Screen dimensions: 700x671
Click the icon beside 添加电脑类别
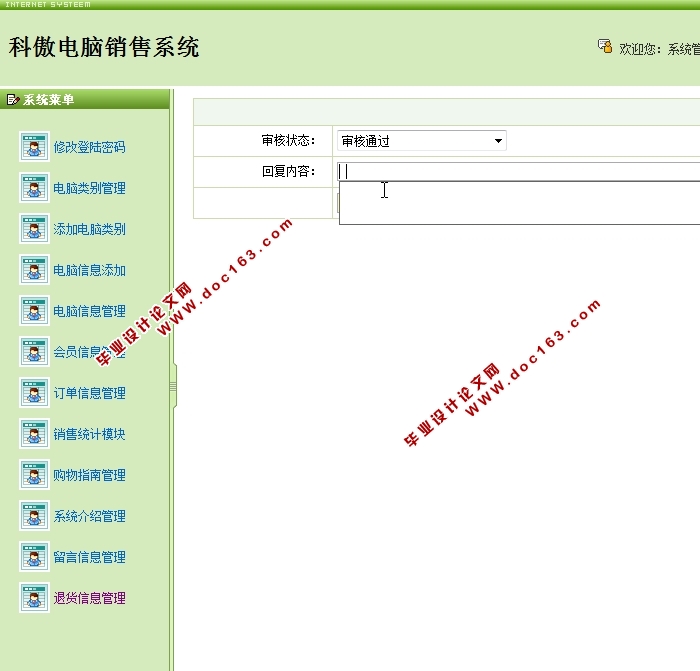click(x=34, y=229)
